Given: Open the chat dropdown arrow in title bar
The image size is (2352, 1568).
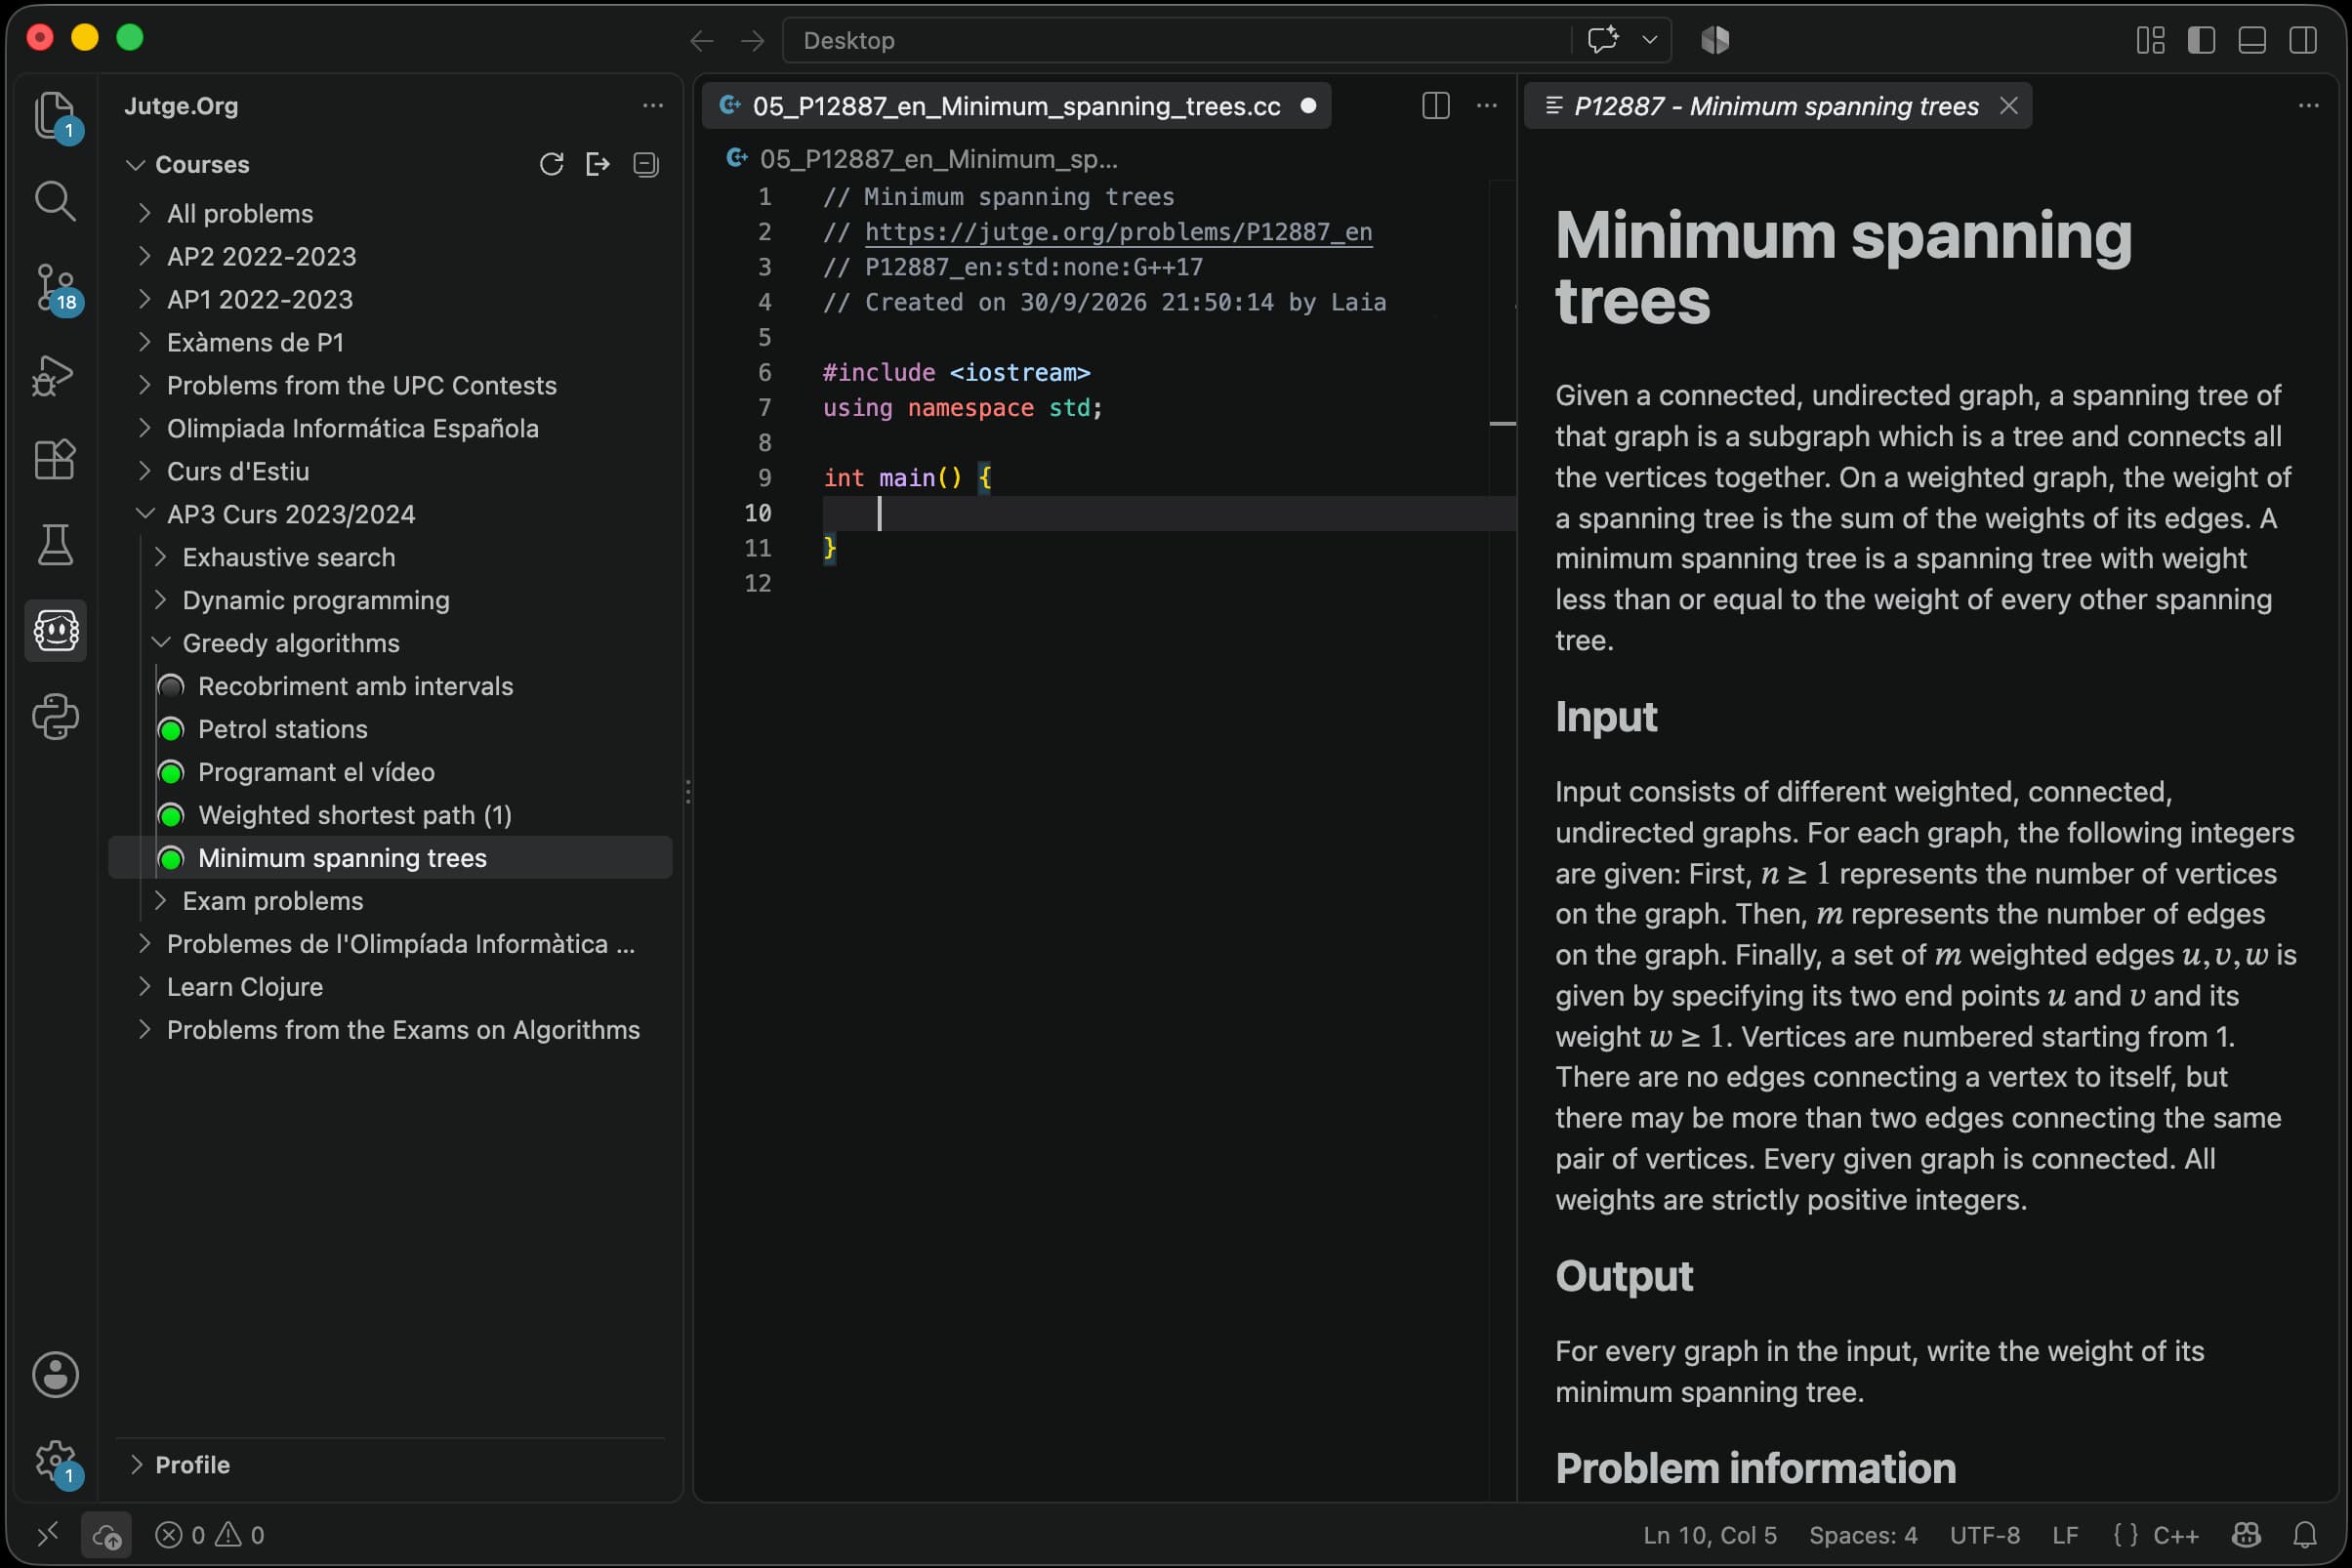Looking at the screenshot, I should (x=1650, y=40).
